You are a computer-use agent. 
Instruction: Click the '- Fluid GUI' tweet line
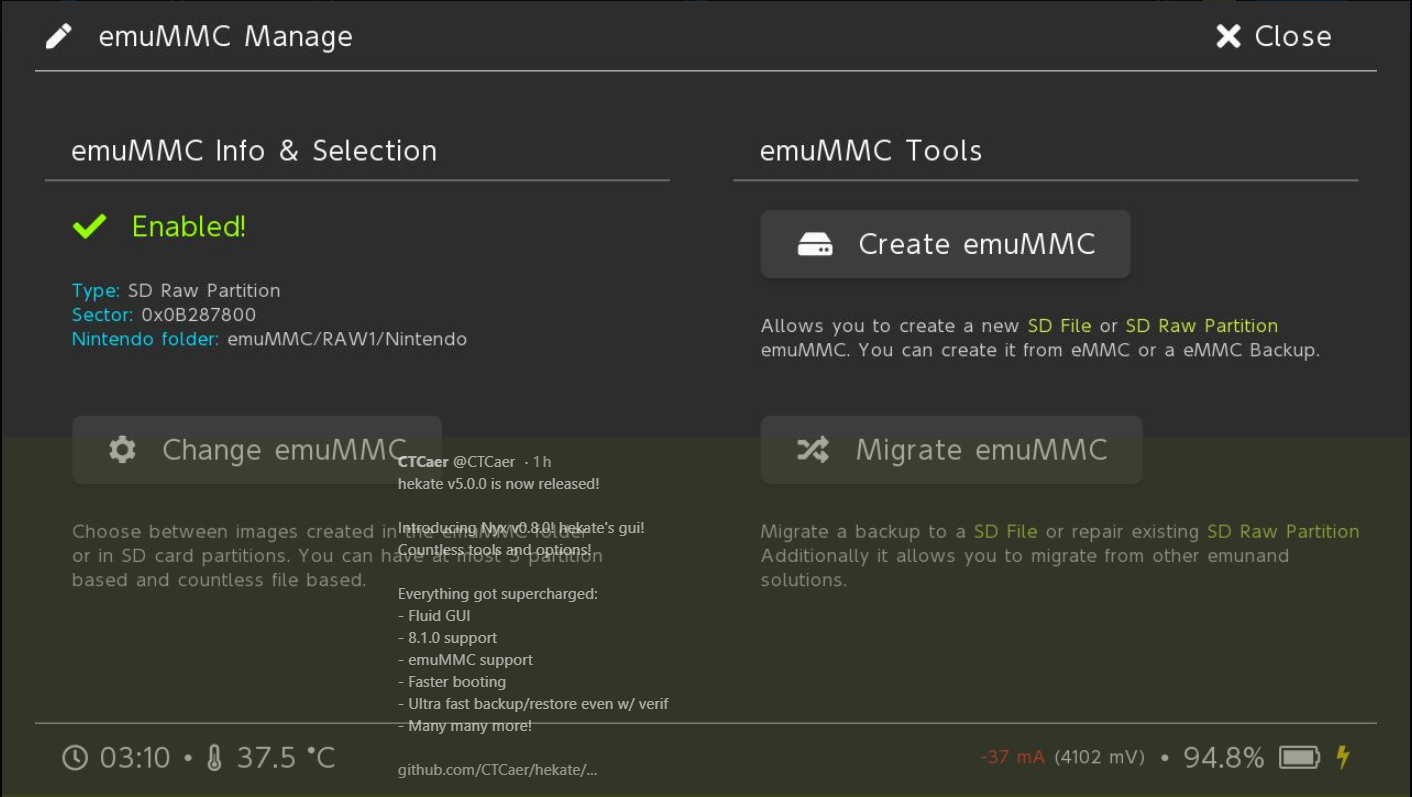coord(434,616)
